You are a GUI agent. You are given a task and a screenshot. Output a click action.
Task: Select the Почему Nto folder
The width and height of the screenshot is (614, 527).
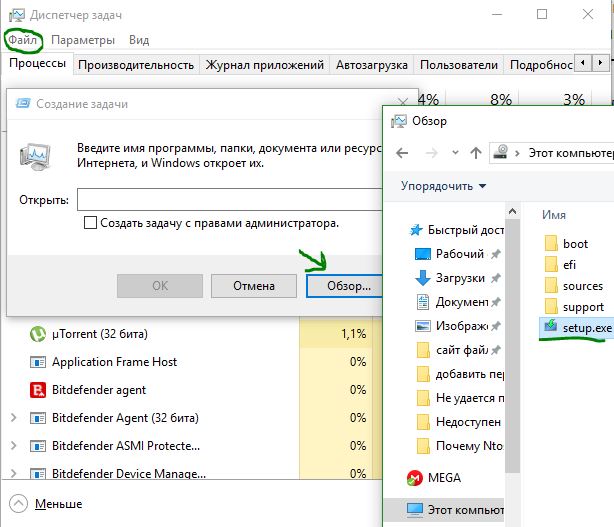[x=460, y=446]
